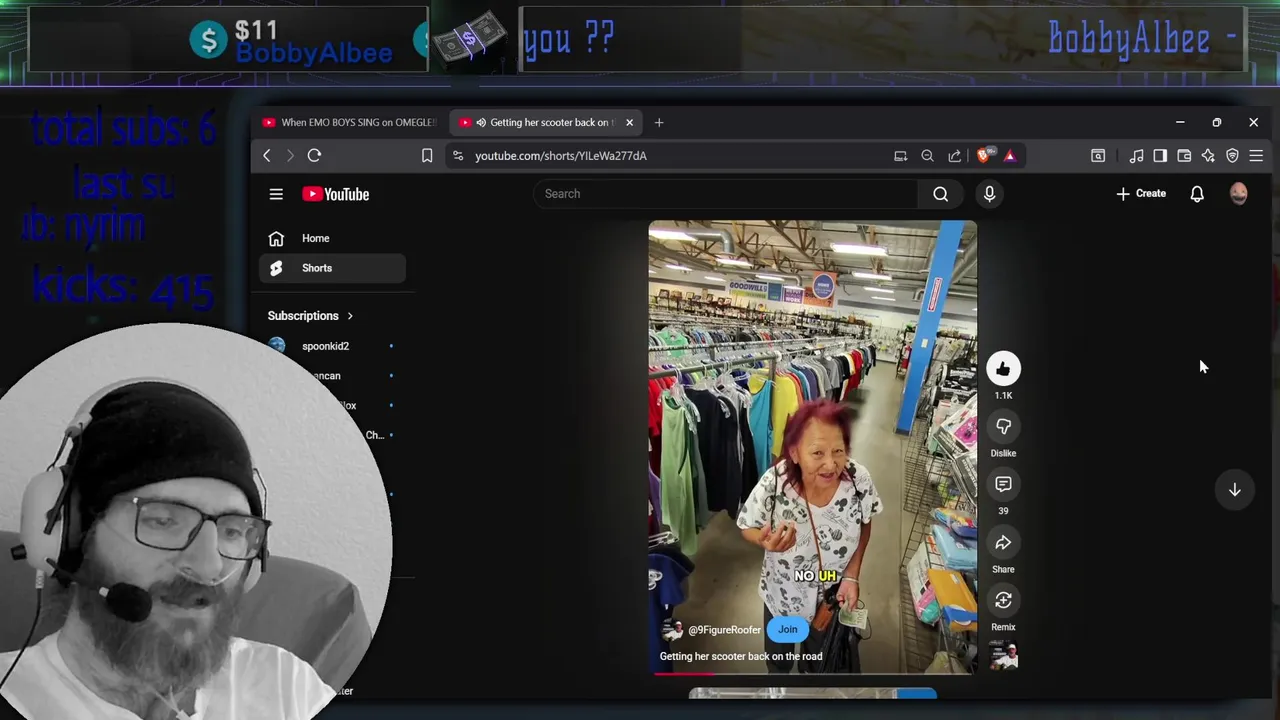Viewport: 1280px width, 720px height.
Task: Go back using the browser back arrow
Action: pos(267,155)
